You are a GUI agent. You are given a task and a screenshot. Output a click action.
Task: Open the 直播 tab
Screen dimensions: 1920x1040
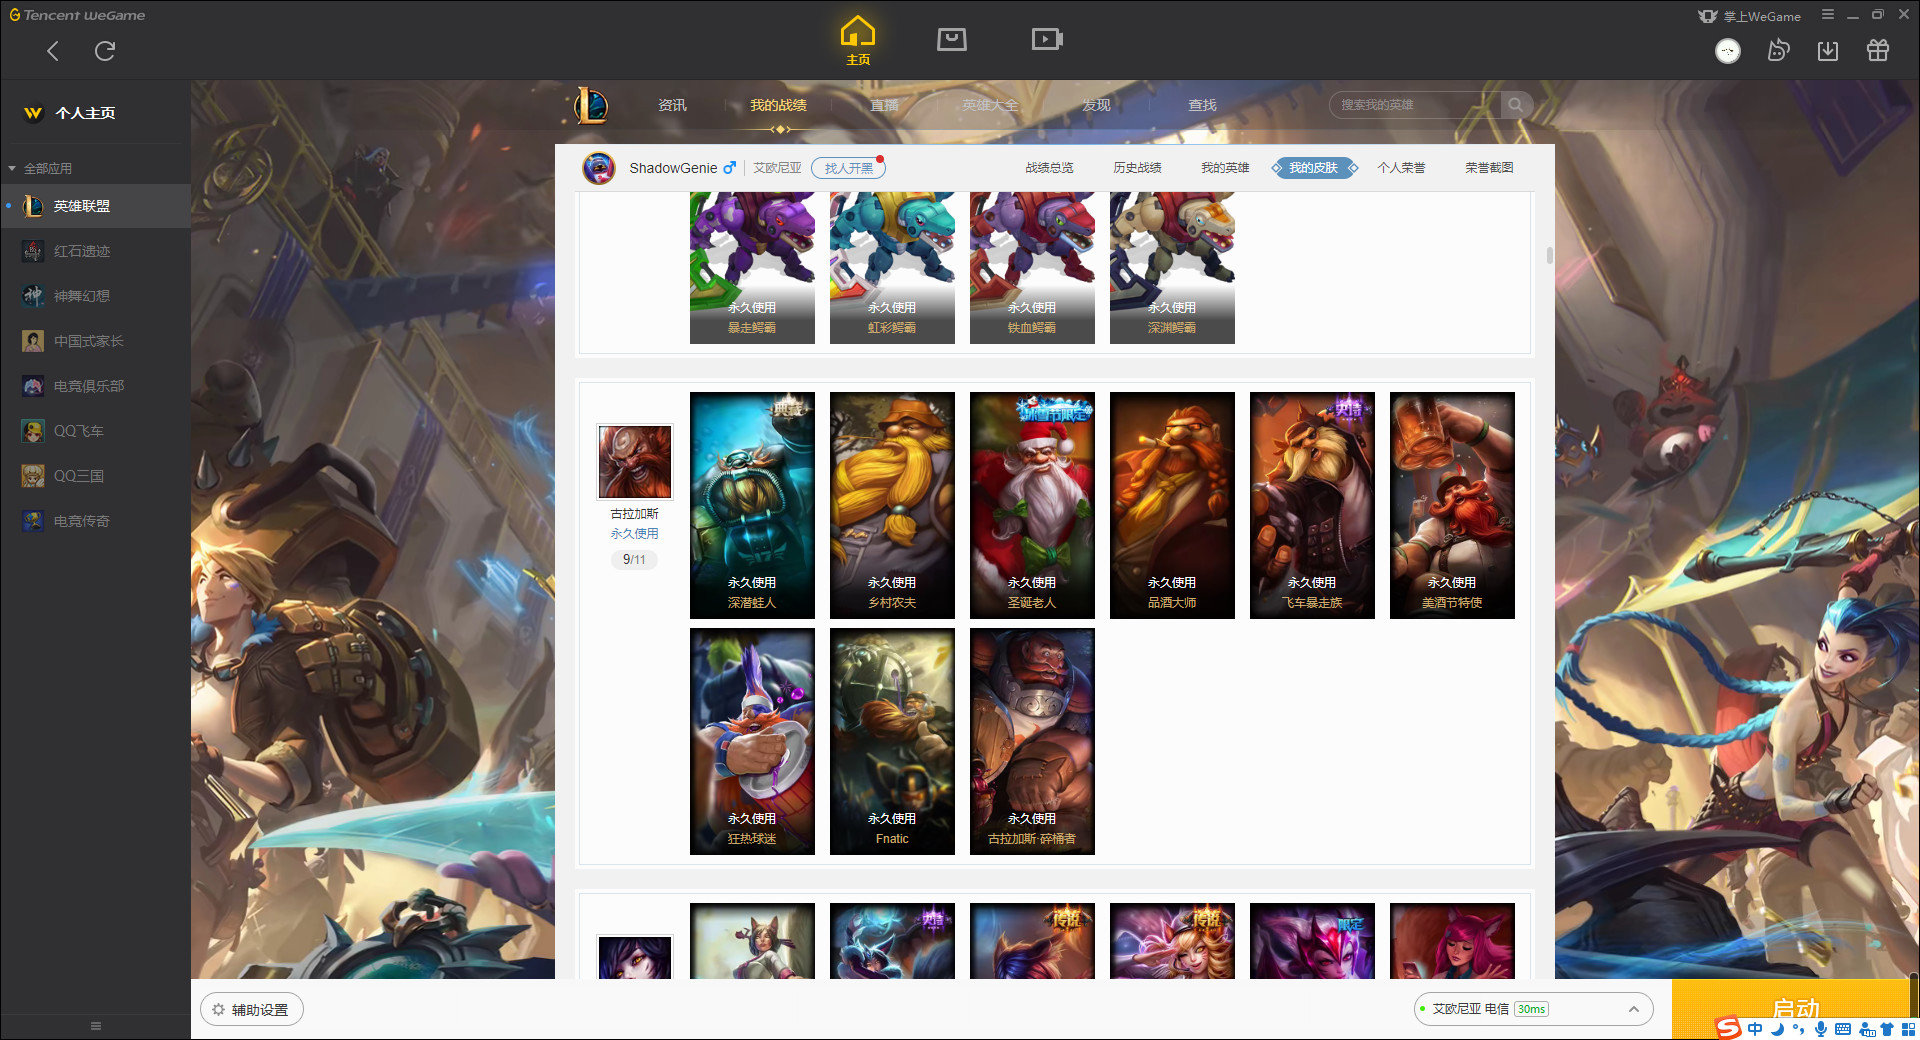point(884,105)
